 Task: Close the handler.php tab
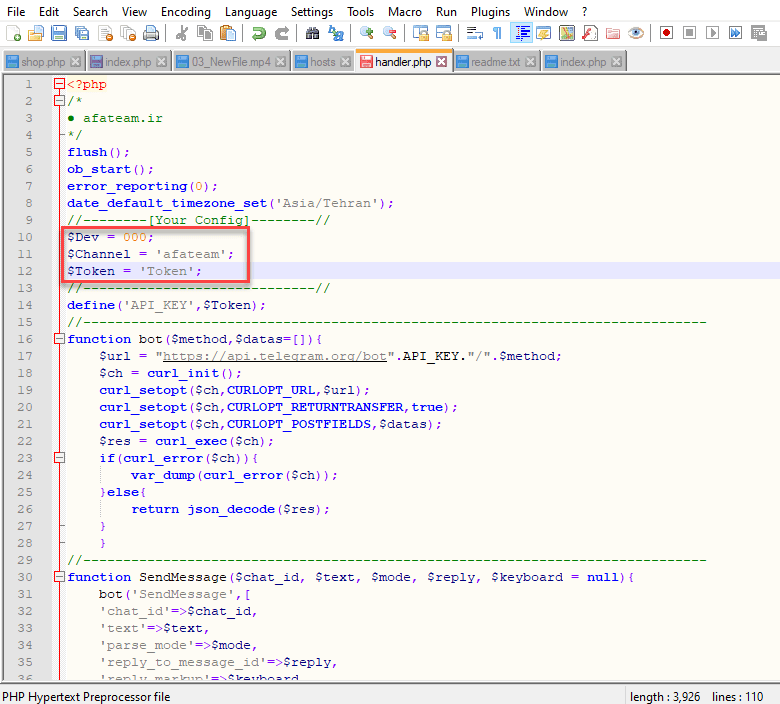click(442, 62)
